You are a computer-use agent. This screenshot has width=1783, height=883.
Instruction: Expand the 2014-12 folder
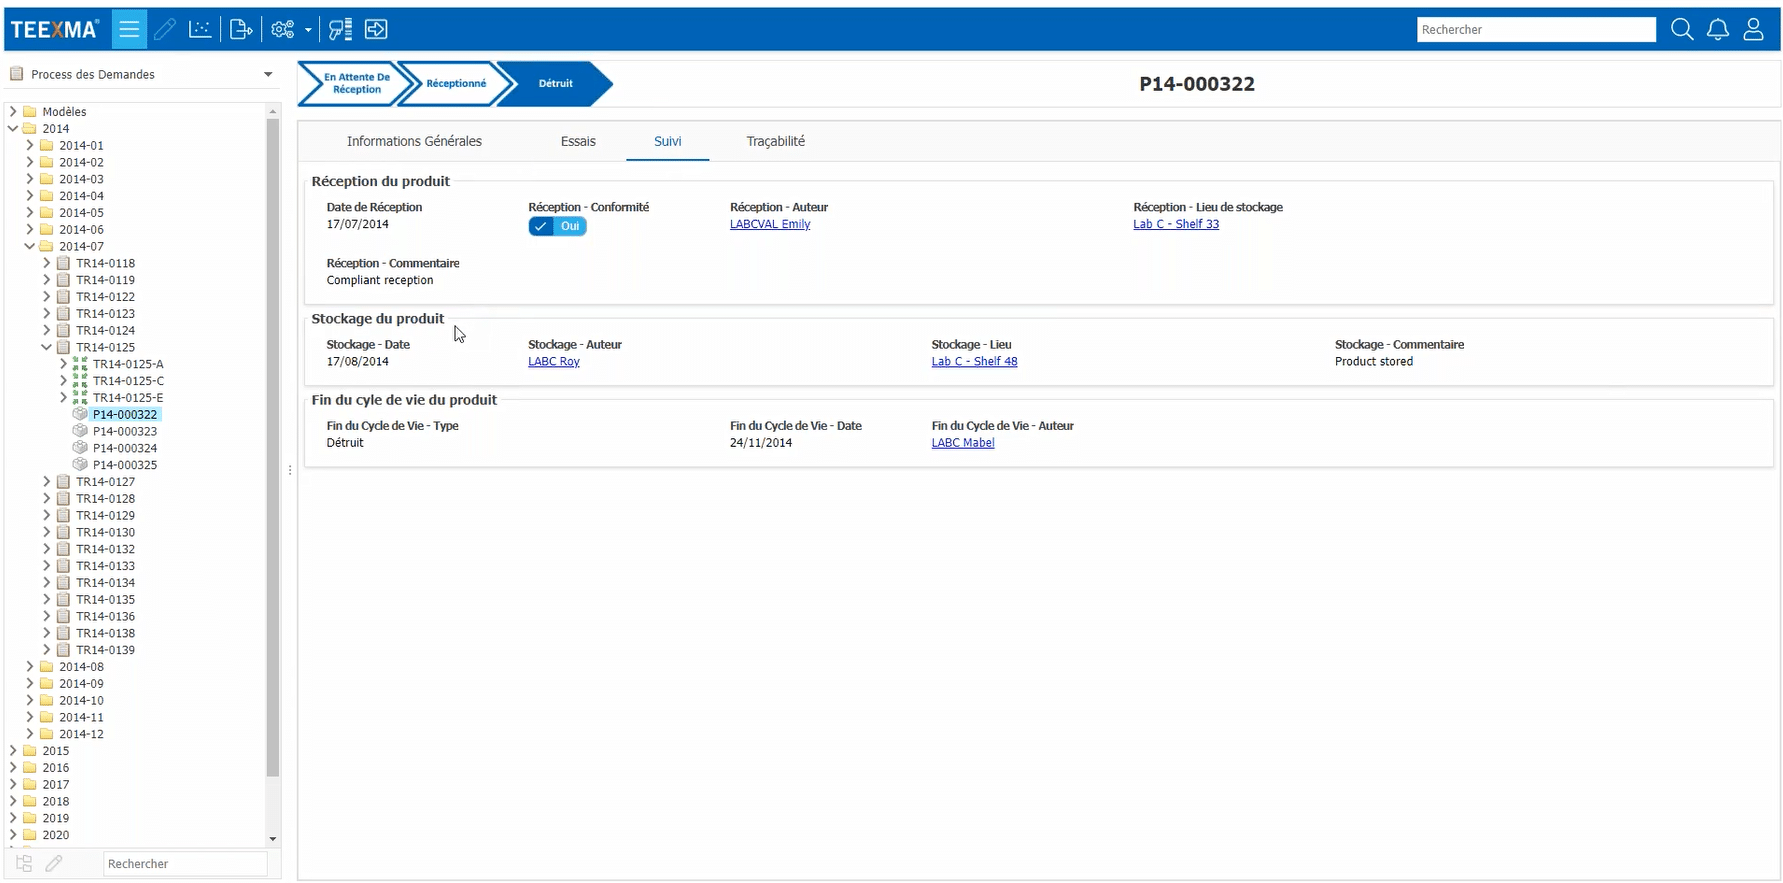pyautogui.click(x=30, y=733)
